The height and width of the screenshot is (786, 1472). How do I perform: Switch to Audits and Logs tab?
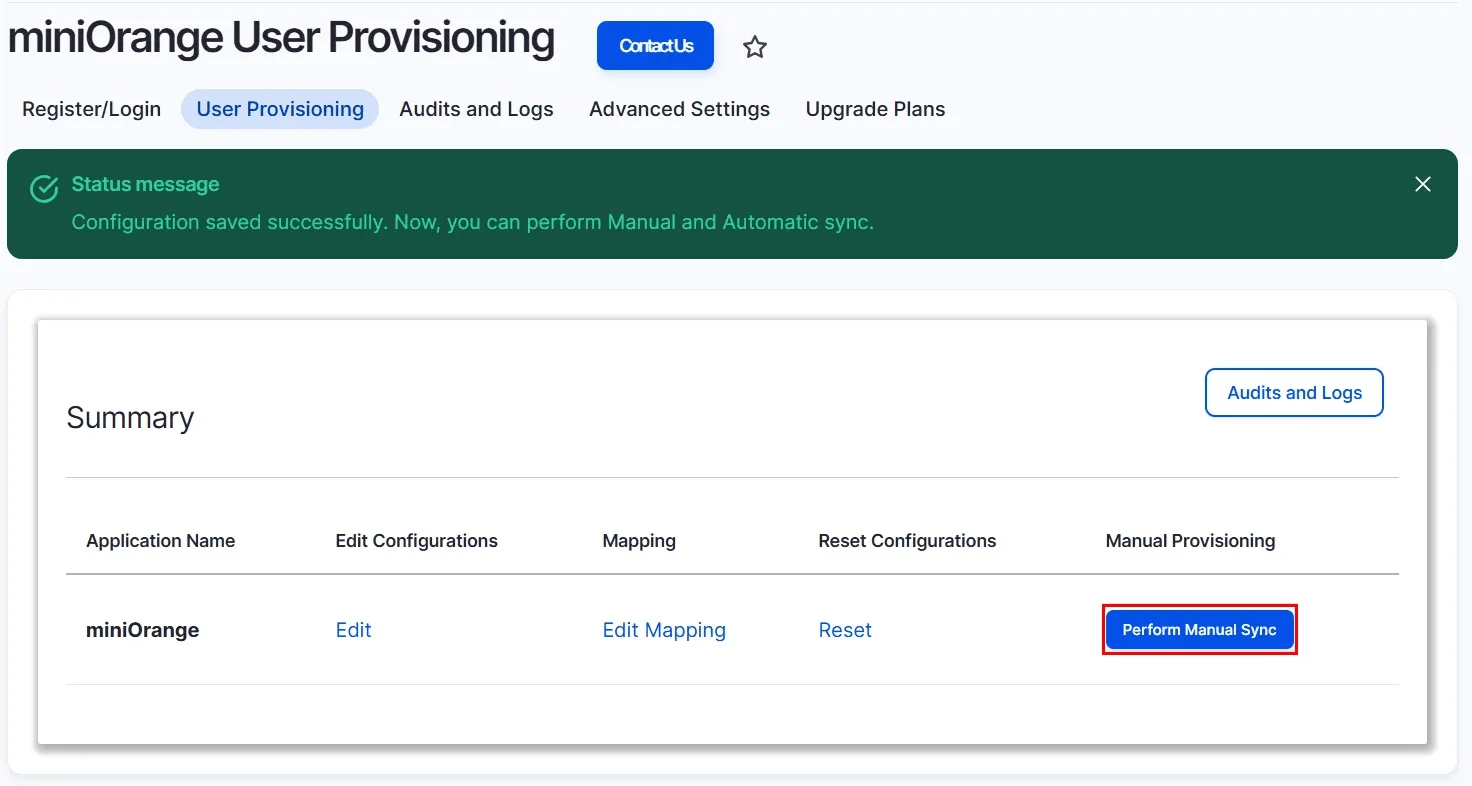tap(476, 109)
